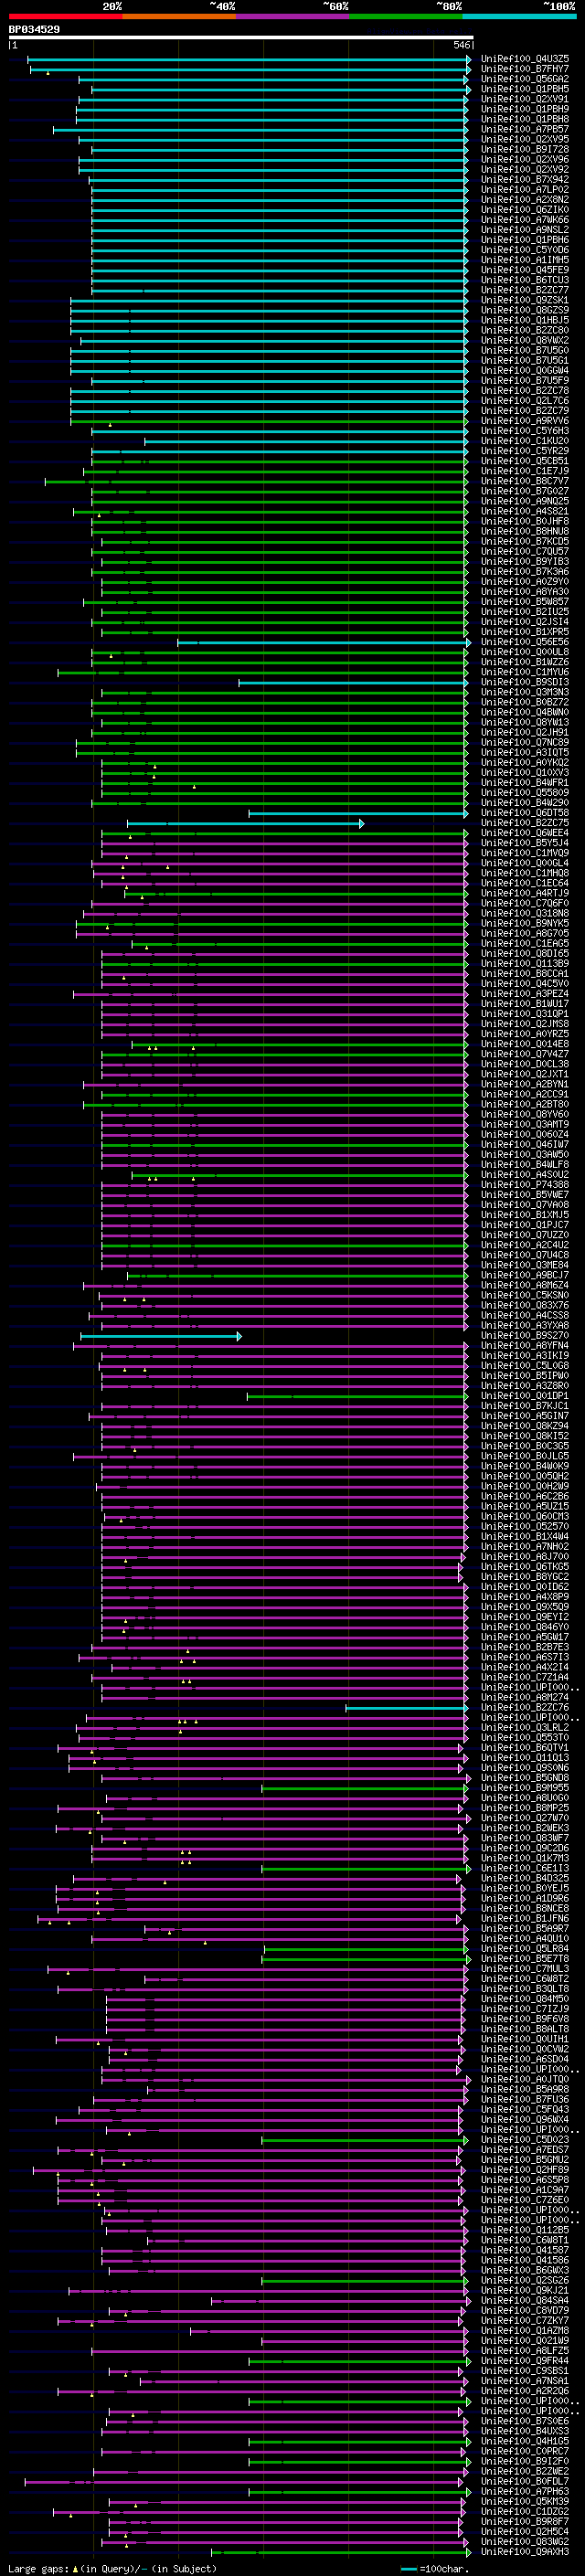Select label UniRef100_A3PEZ4
Screen dimensions: 585x2576
tap(525, 994)
